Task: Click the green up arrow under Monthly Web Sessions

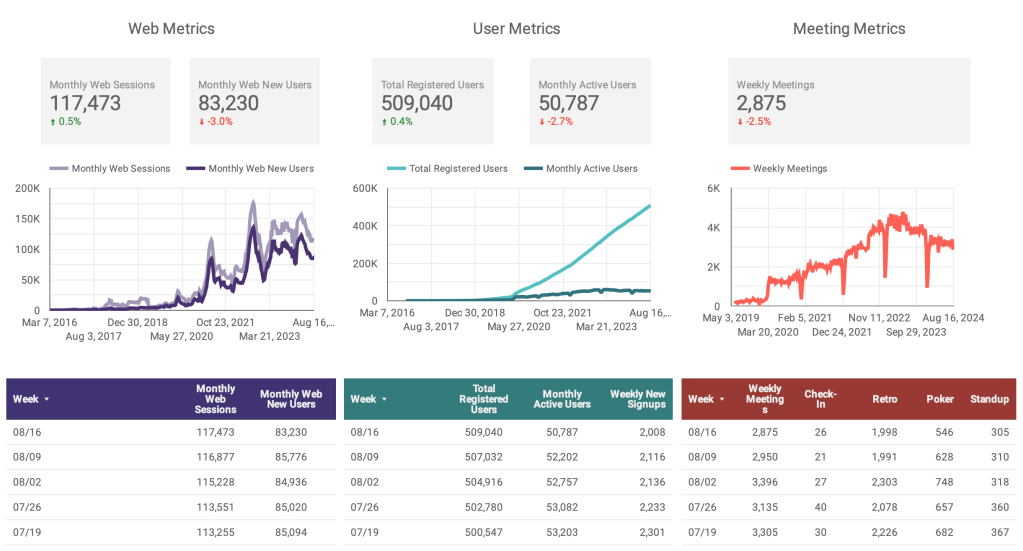Action: [53, 122]
